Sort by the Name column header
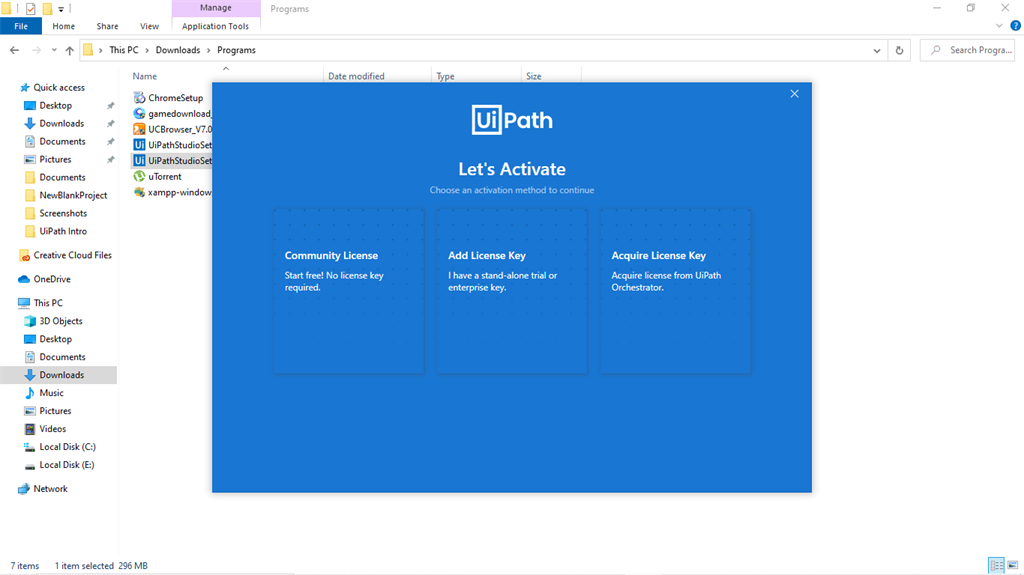This screenshot has width=1024, height=575. [145, 76]
